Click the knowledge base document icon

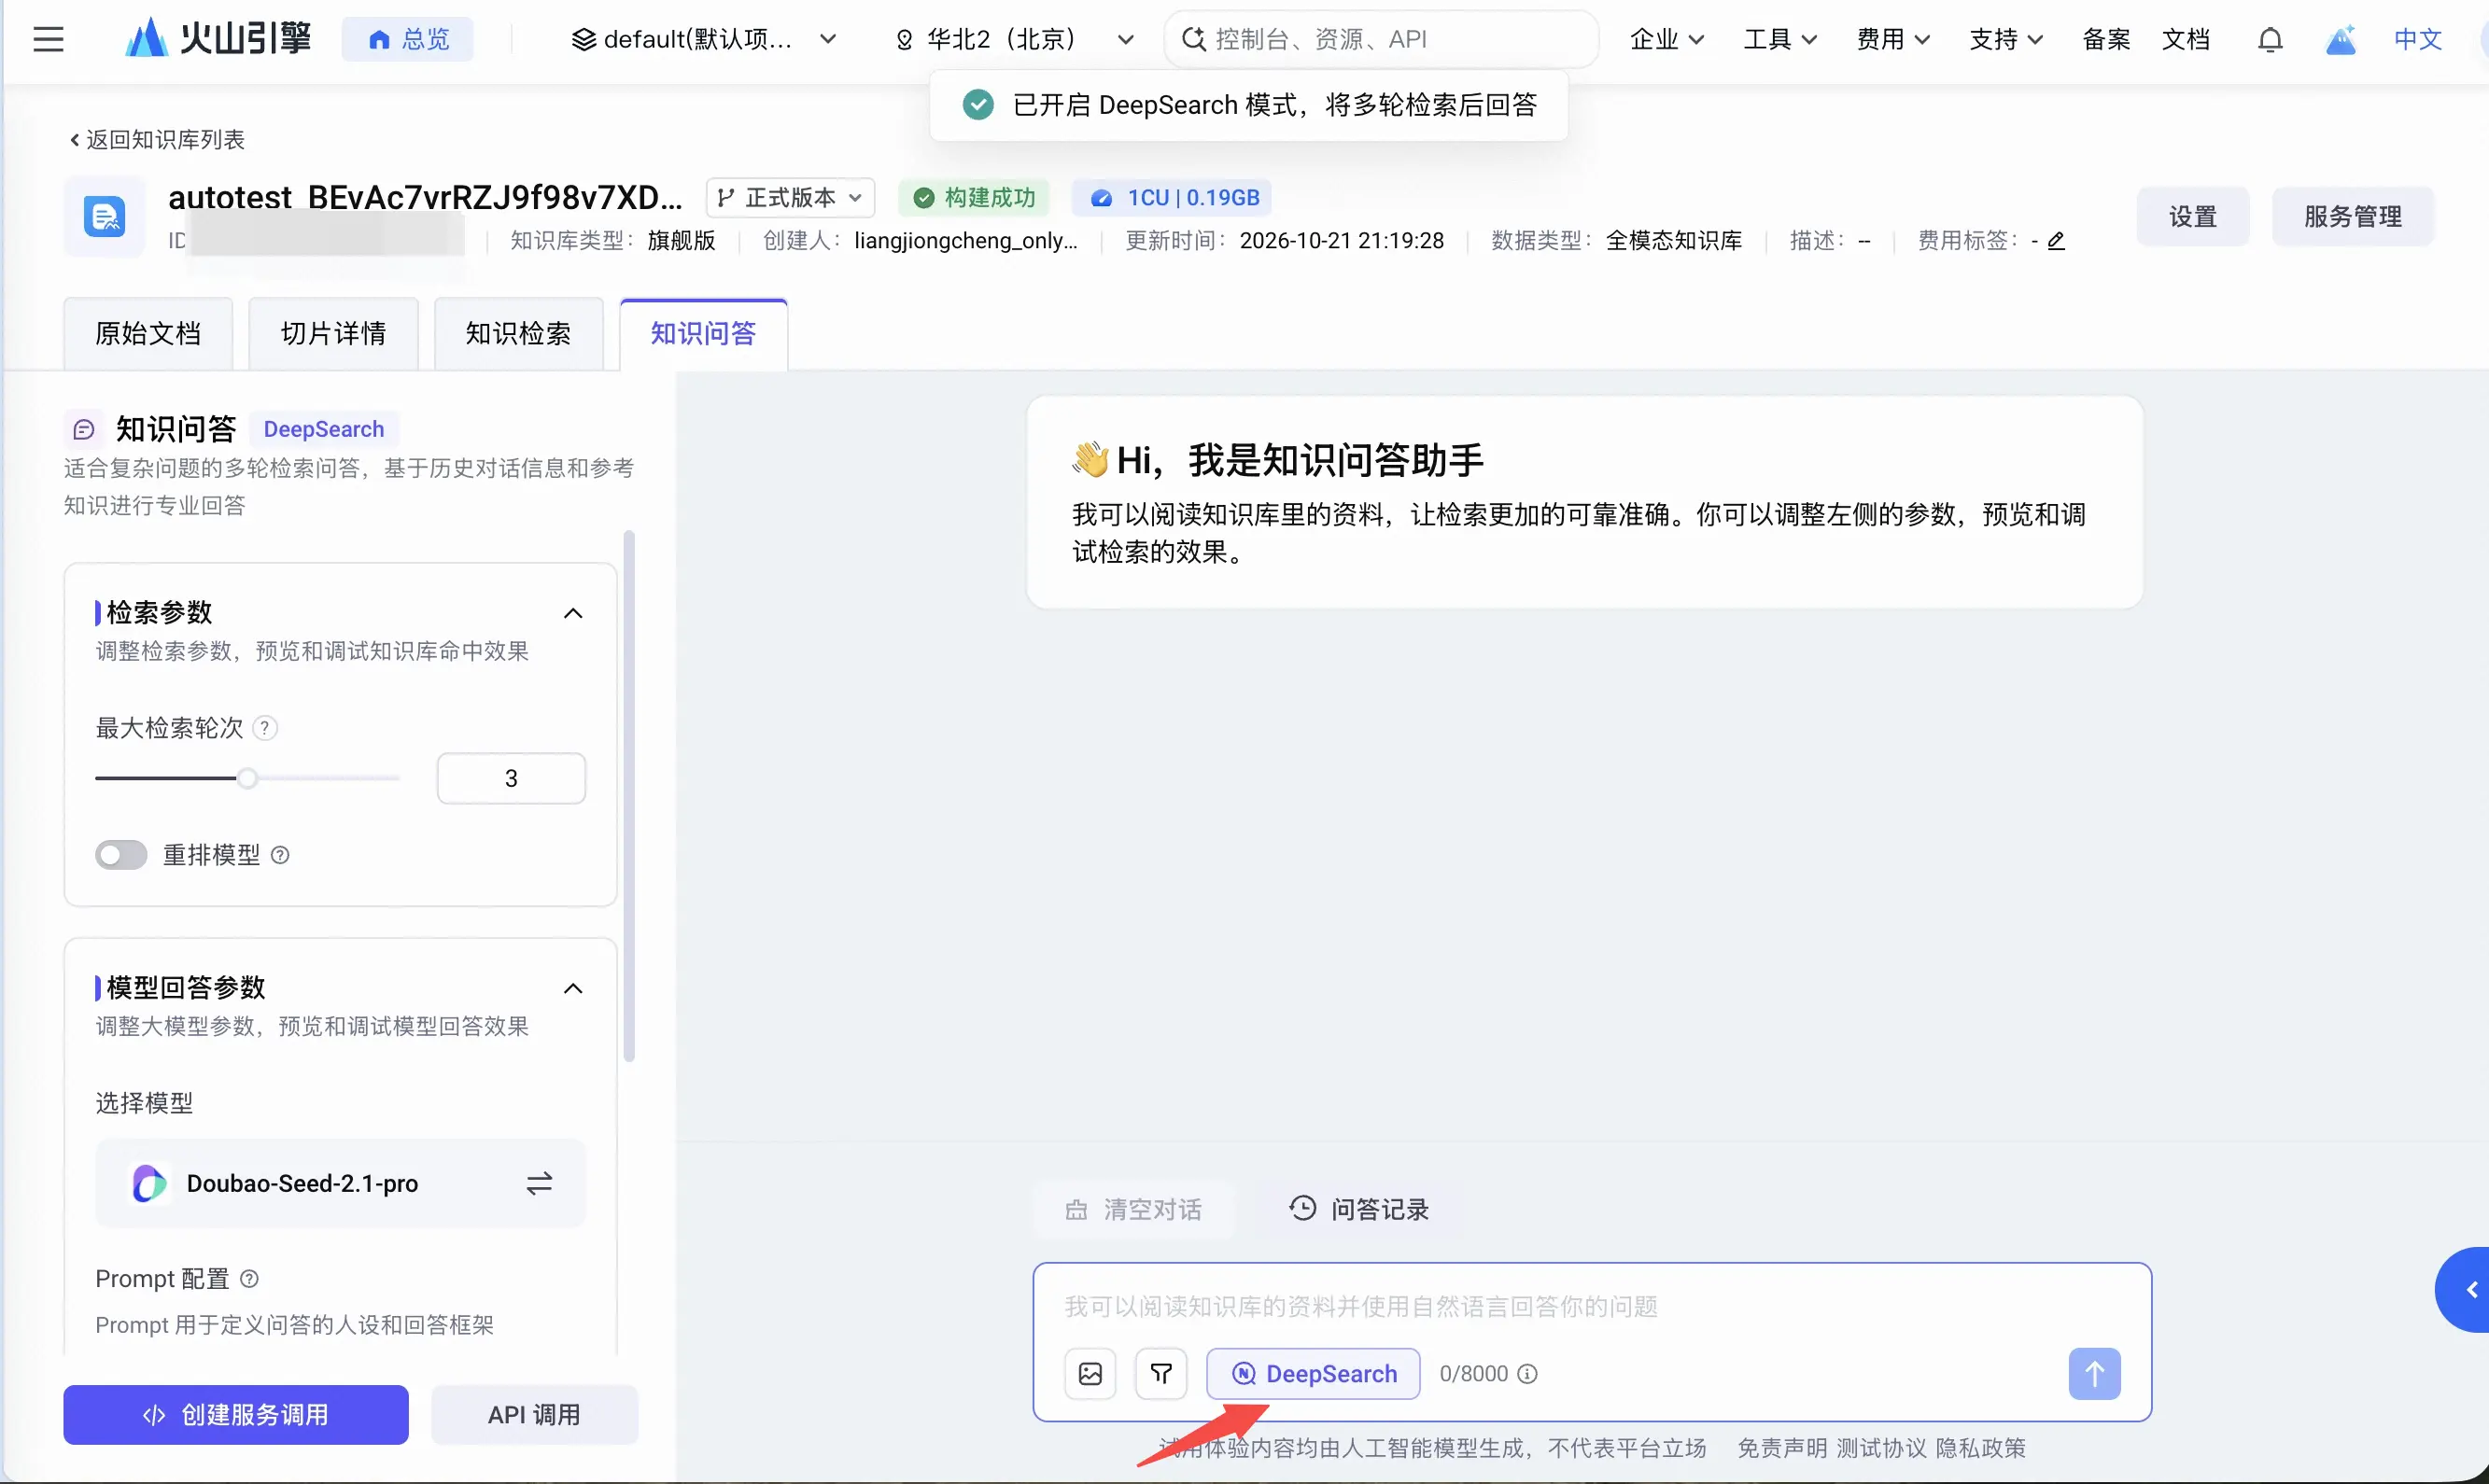coord(104,216)
